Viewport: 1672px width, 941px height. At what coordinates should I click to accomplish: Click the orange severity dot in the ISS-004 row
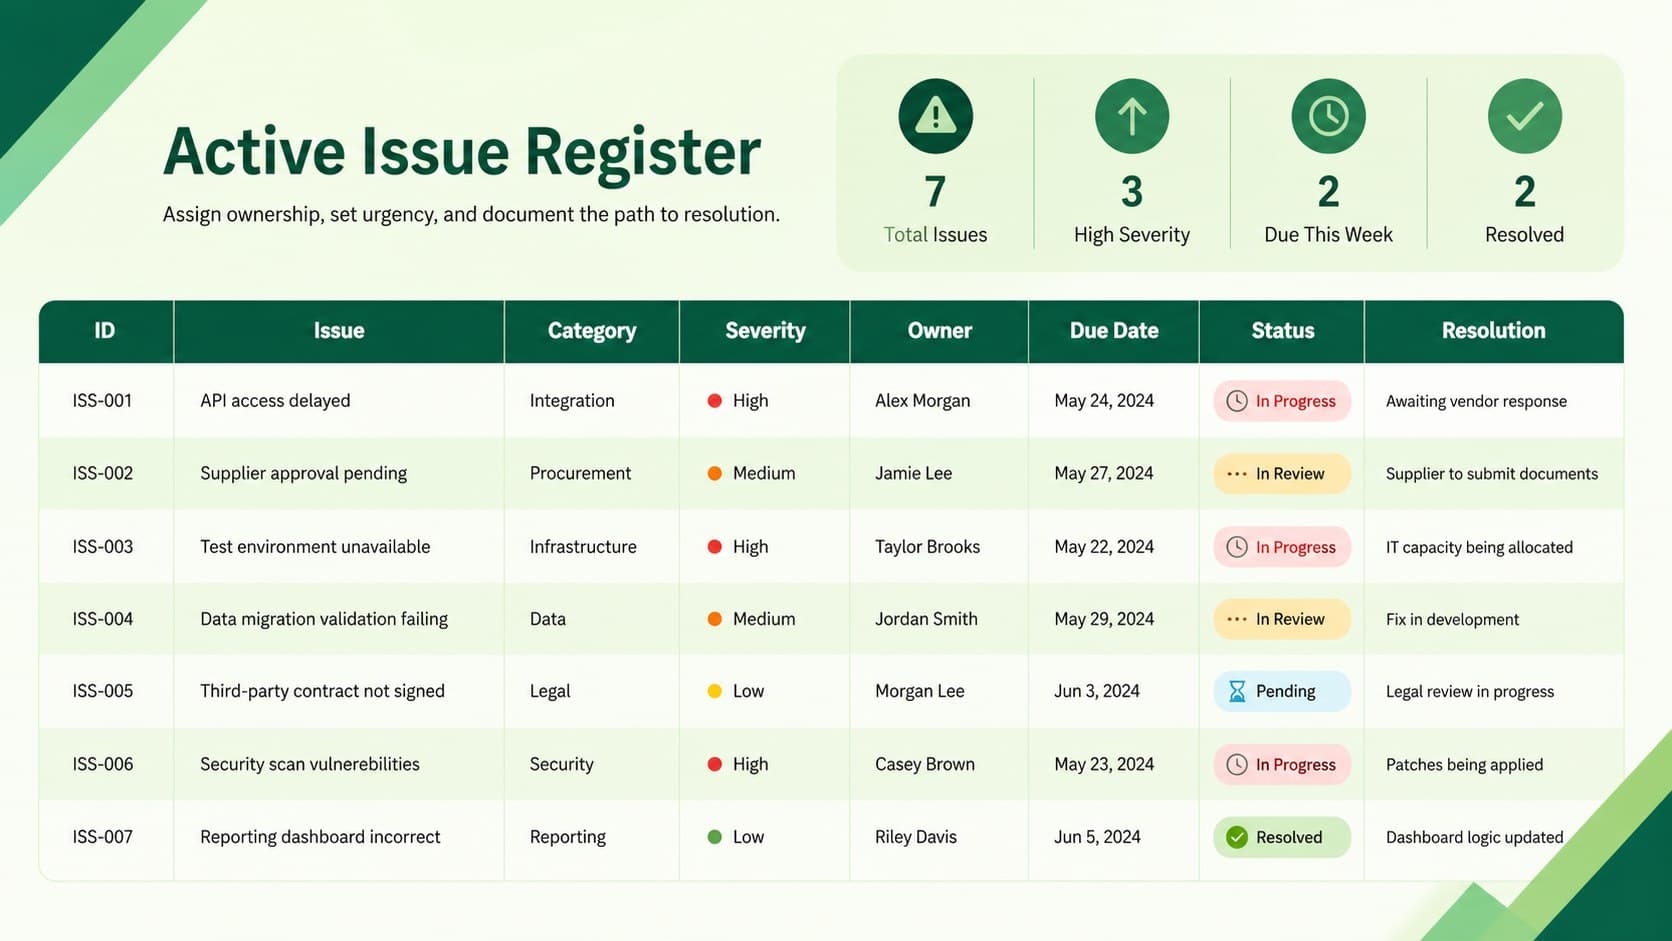[715, 619]
